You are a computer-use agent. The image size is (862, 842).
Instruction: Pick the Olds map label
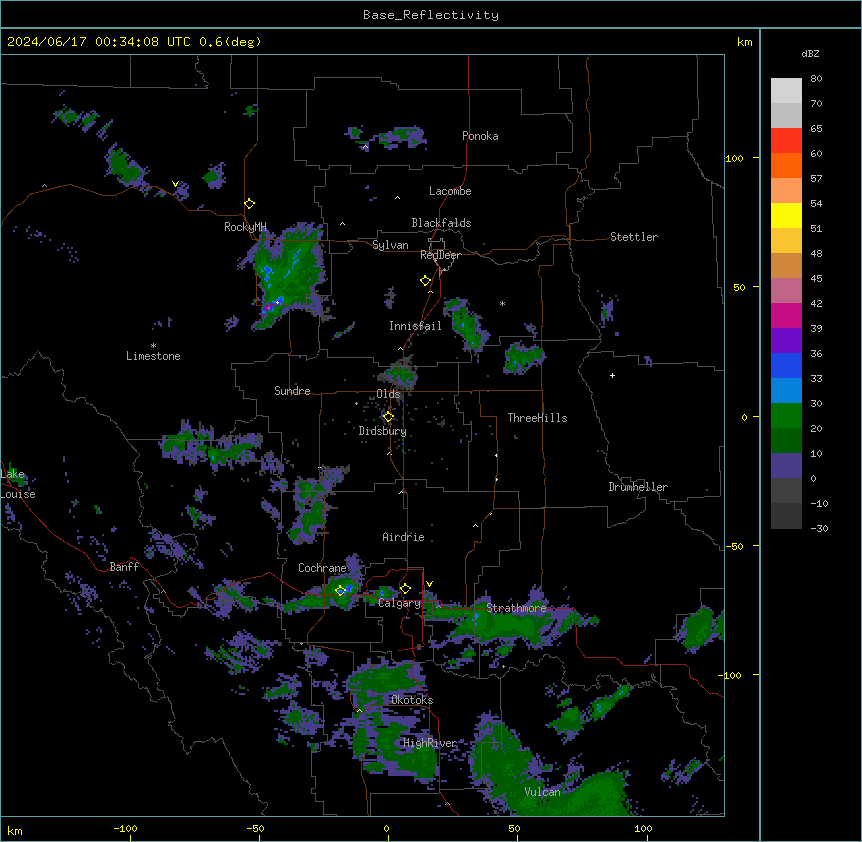(x=388, y=394)
